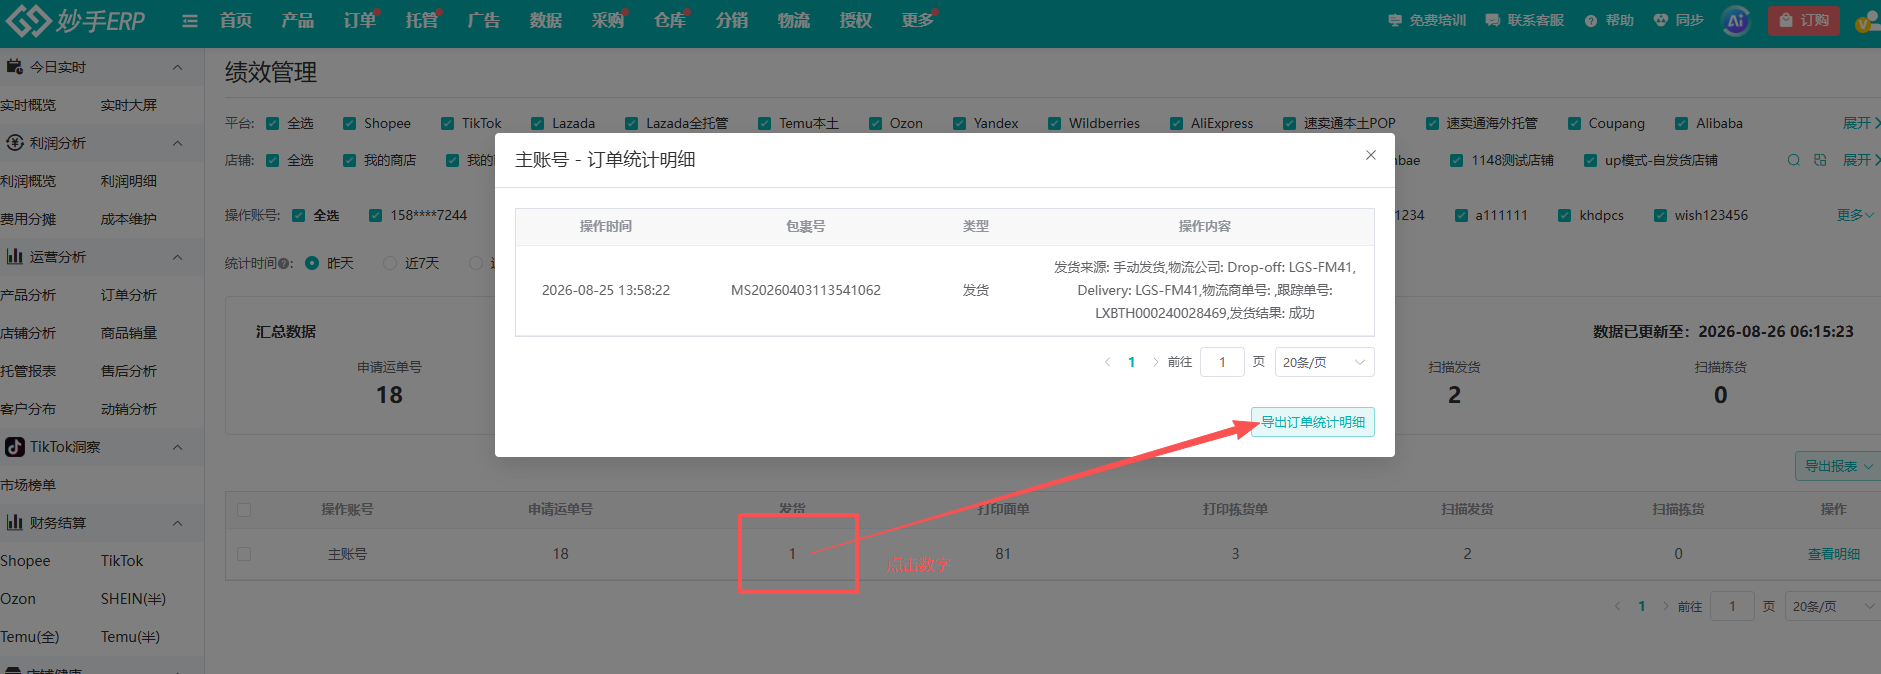
Task: Open 联系客服 chat
Action: (1525, 20)
